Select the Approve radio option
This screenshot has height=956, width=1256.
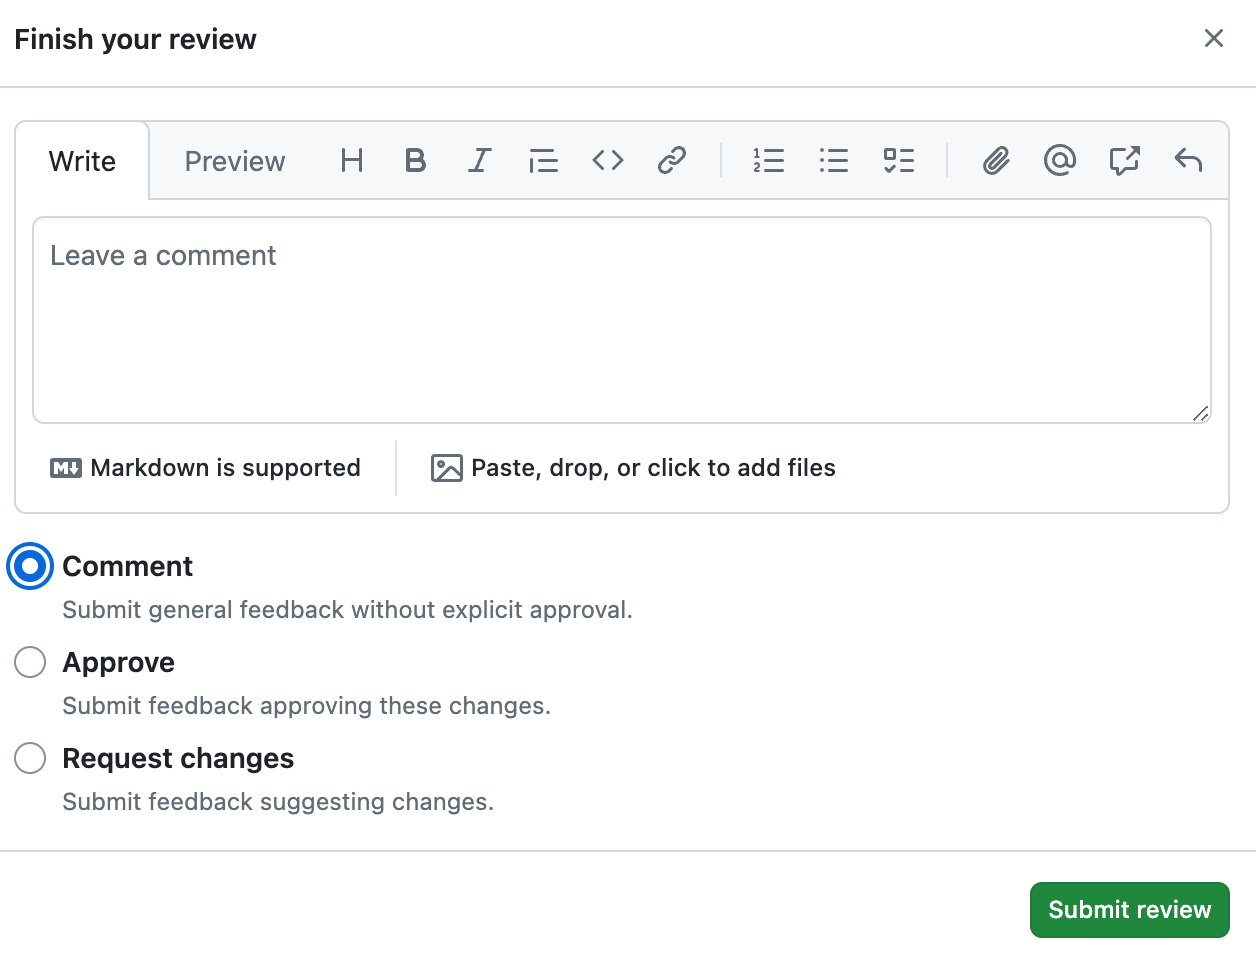[30, 662]
